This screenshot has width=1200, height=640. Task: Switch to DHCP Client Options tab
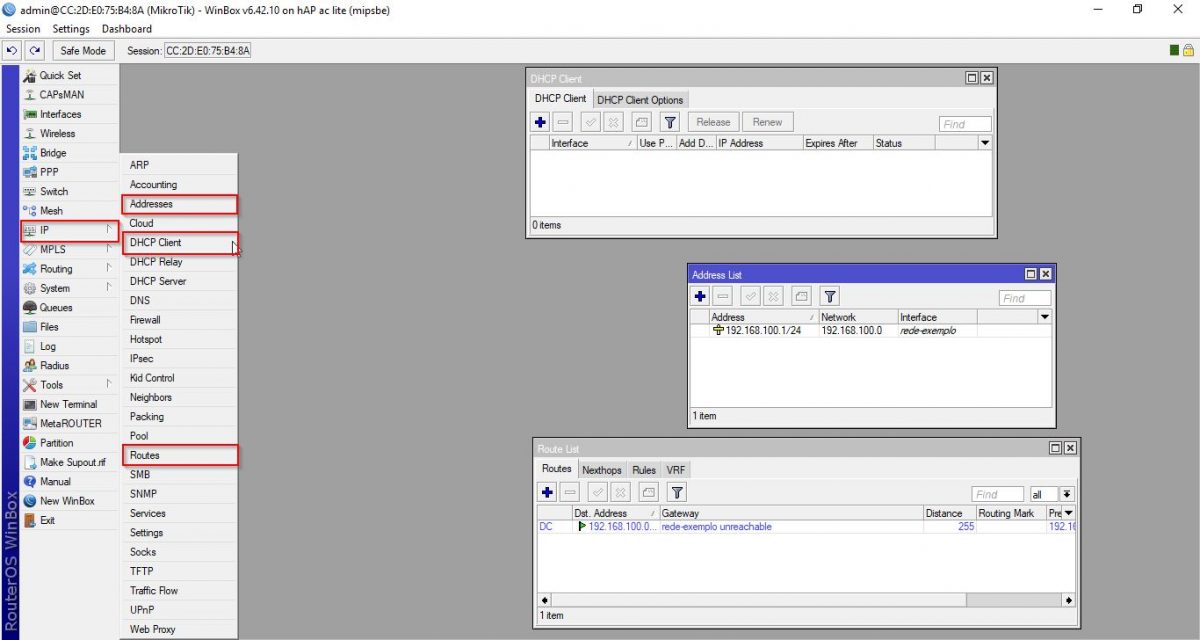click(641, 99)
